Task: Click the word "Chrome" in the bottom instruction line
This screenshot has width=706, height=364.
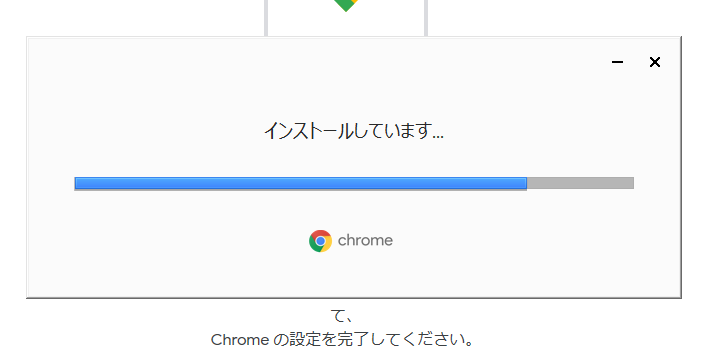Action: pos(240,340)
